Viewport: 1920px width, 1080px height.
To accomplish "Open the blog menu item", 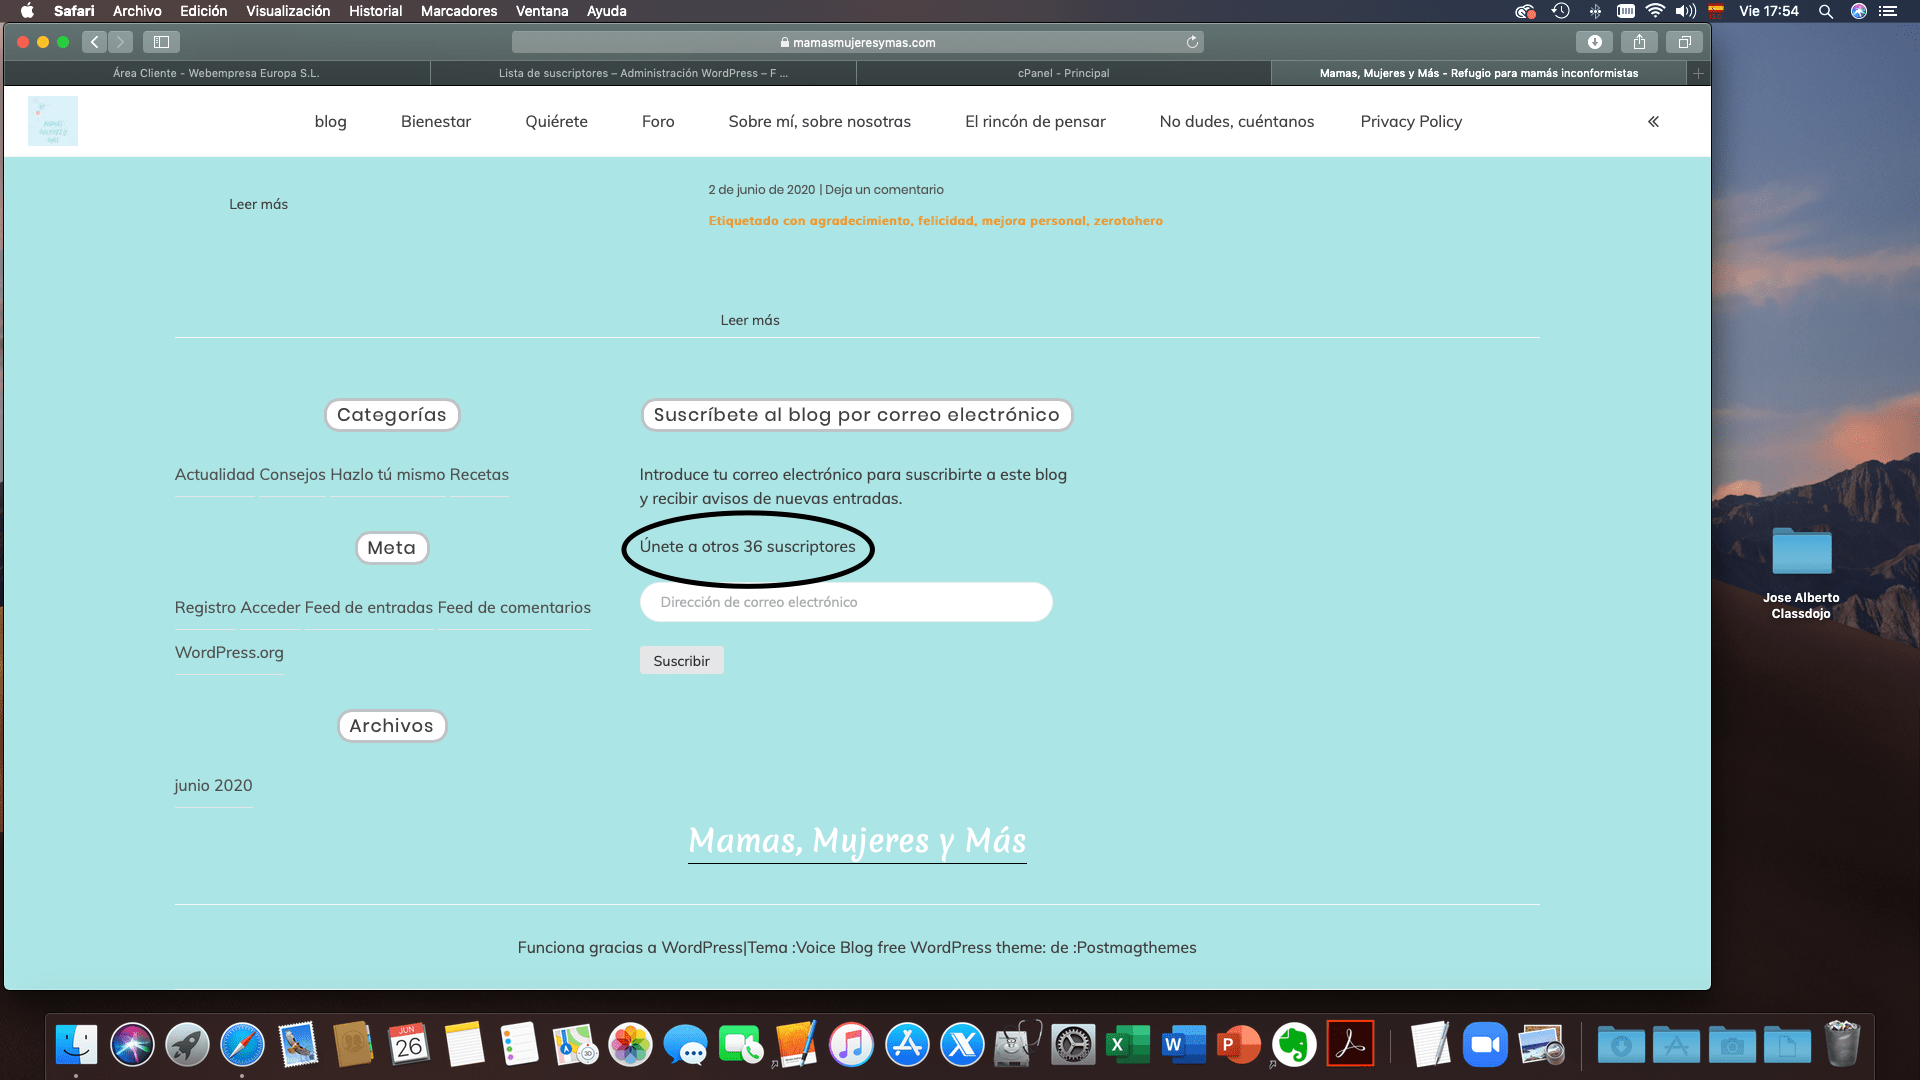I will coord(330,121).
